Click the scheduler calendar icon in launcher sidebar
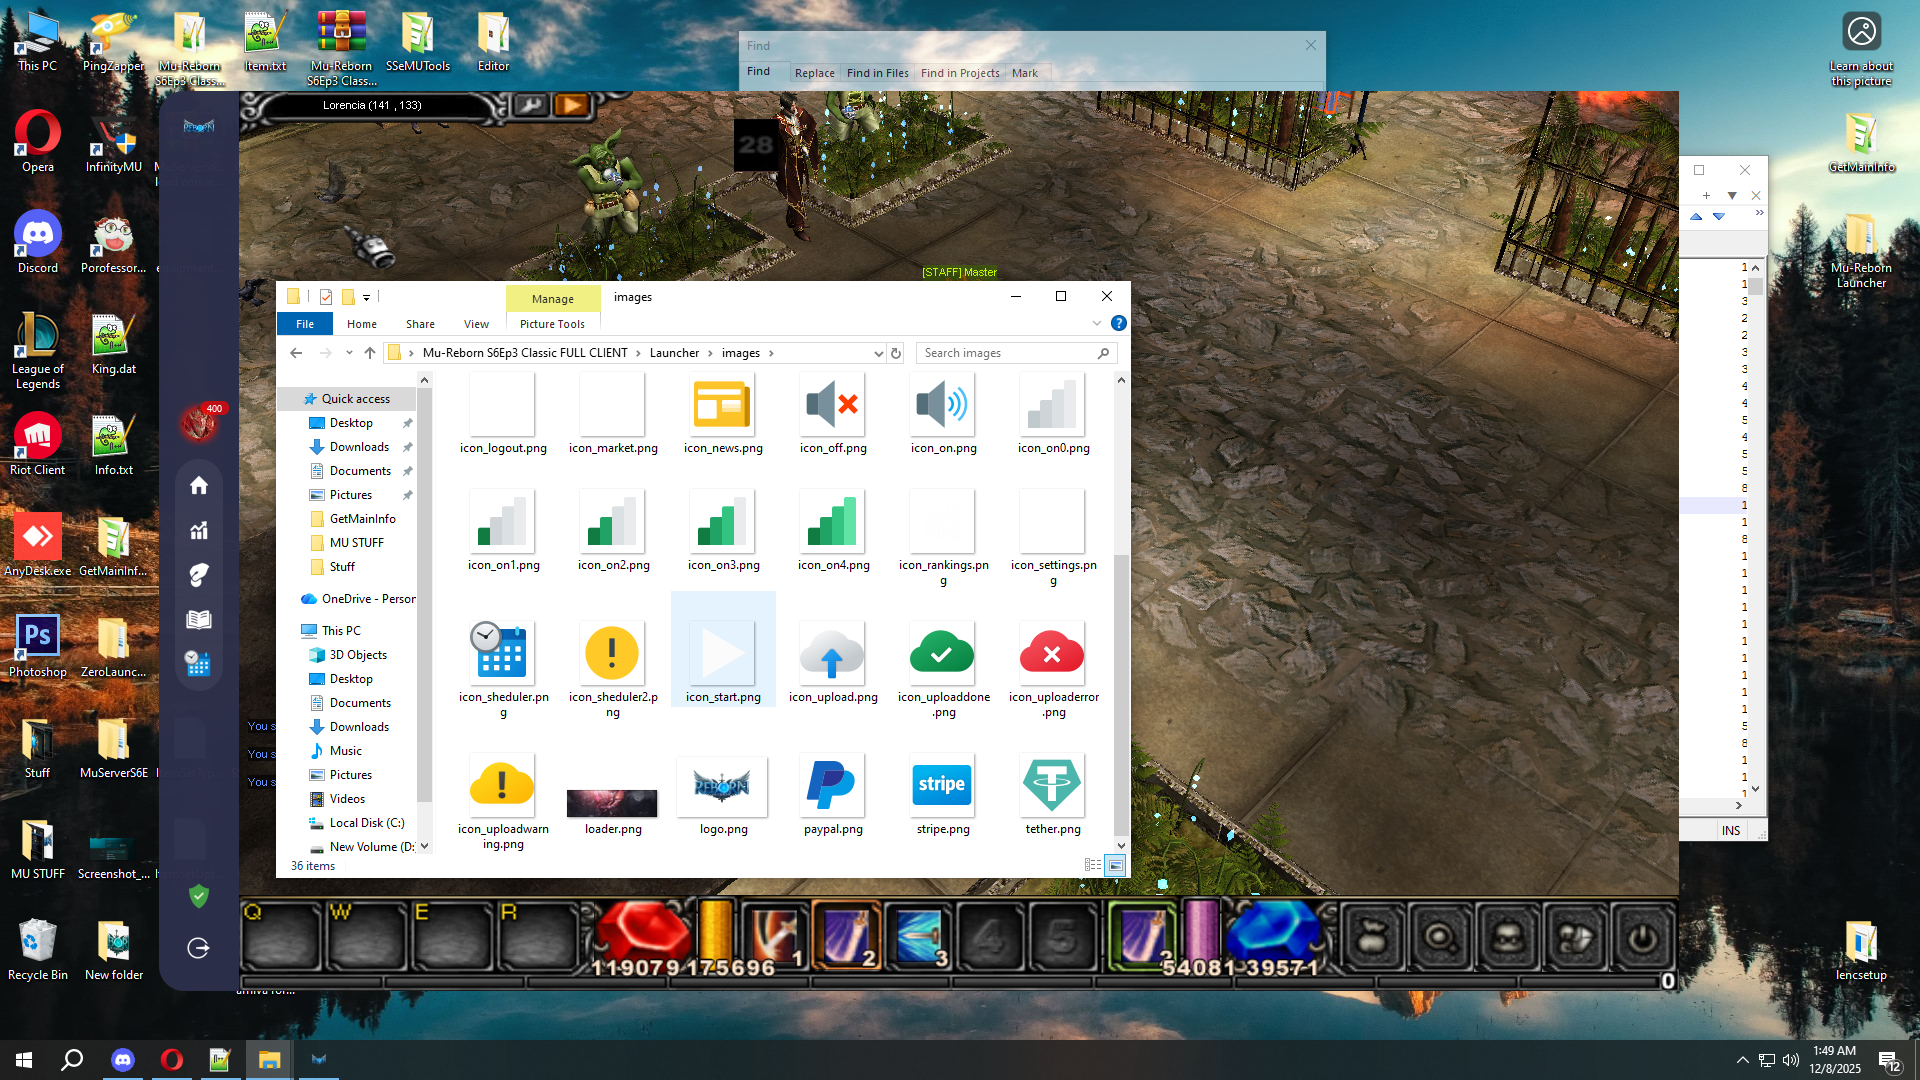The image size is (1920, 1080). 199,663
